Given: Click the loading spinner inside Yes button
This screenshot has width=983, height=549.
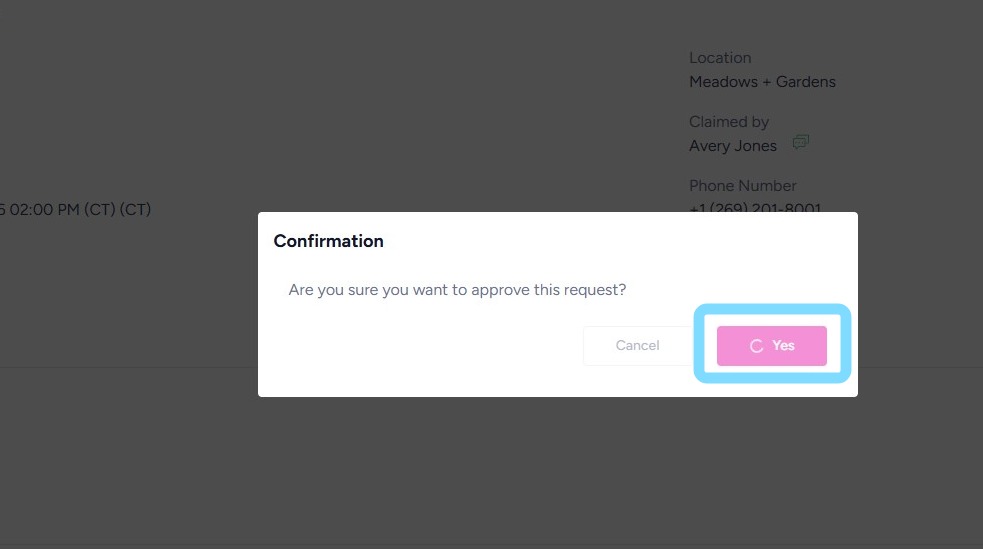Looking at the screenshot, I should 756,346.
